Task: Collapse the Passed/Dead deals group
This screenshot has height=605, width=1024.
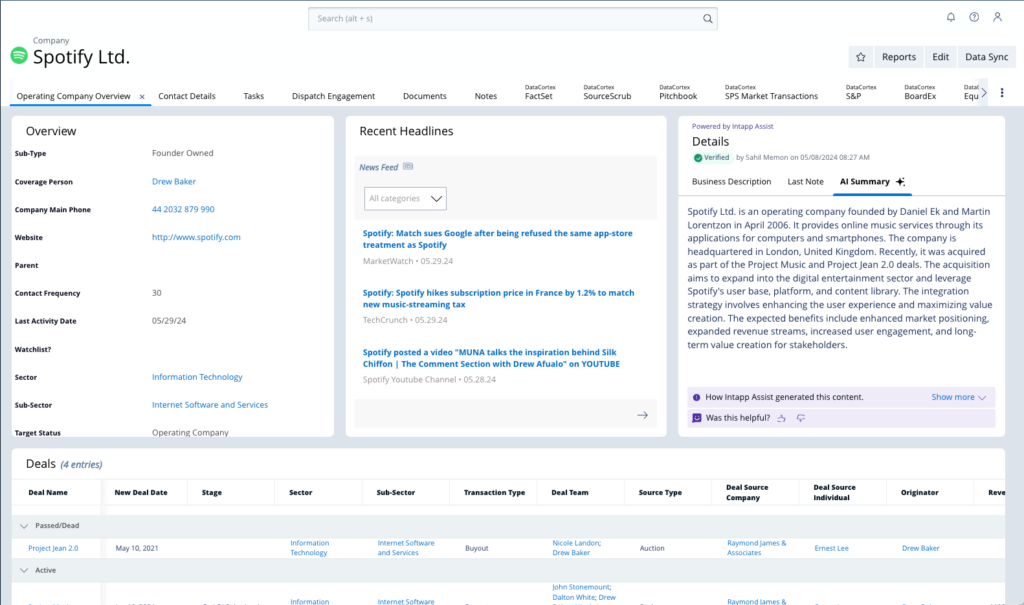Action: click(23, 525)
